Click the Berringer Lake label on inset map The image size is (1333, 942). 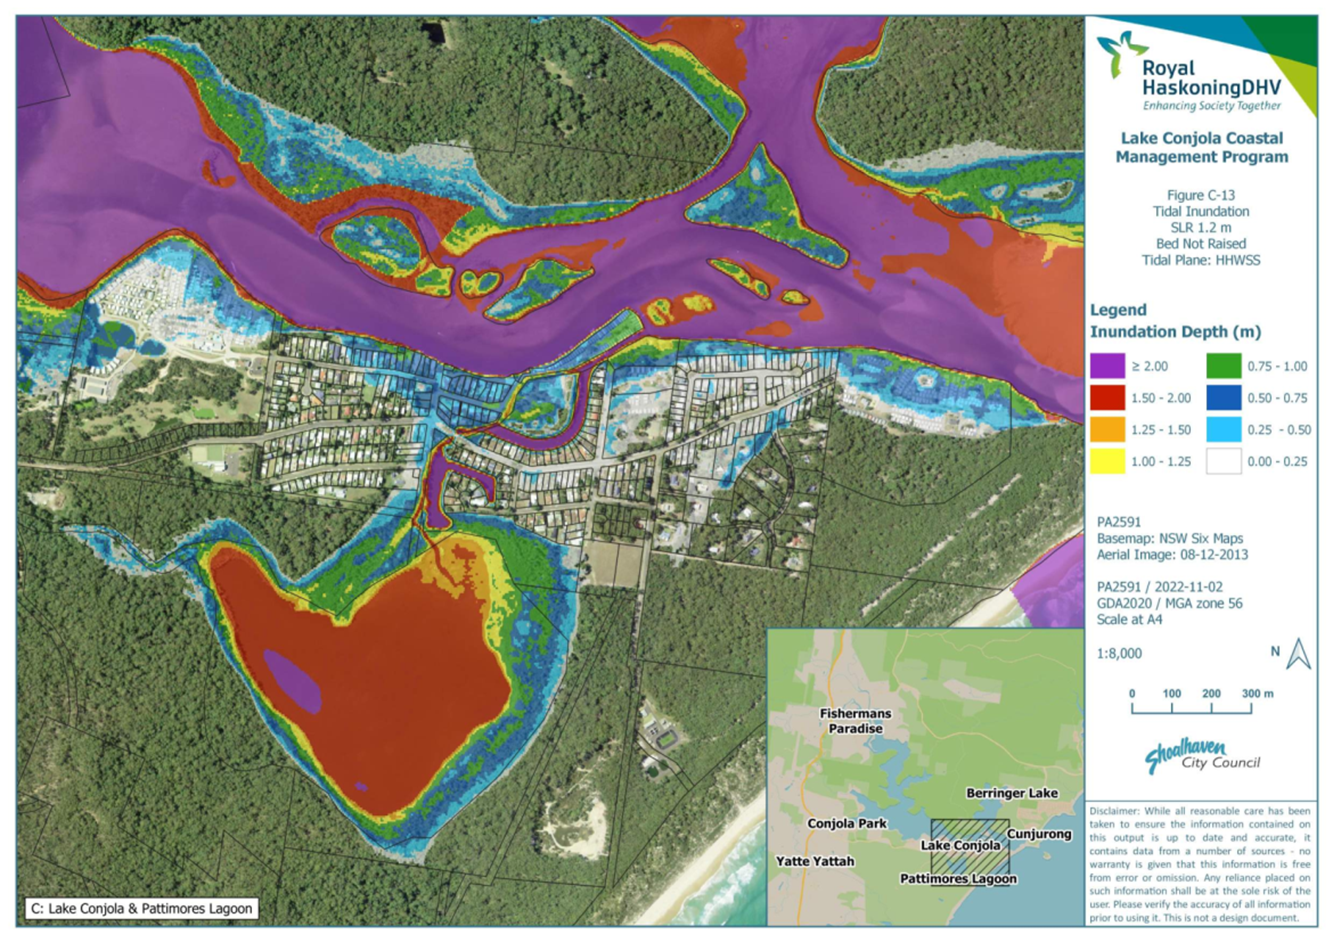pos(1011,793)
